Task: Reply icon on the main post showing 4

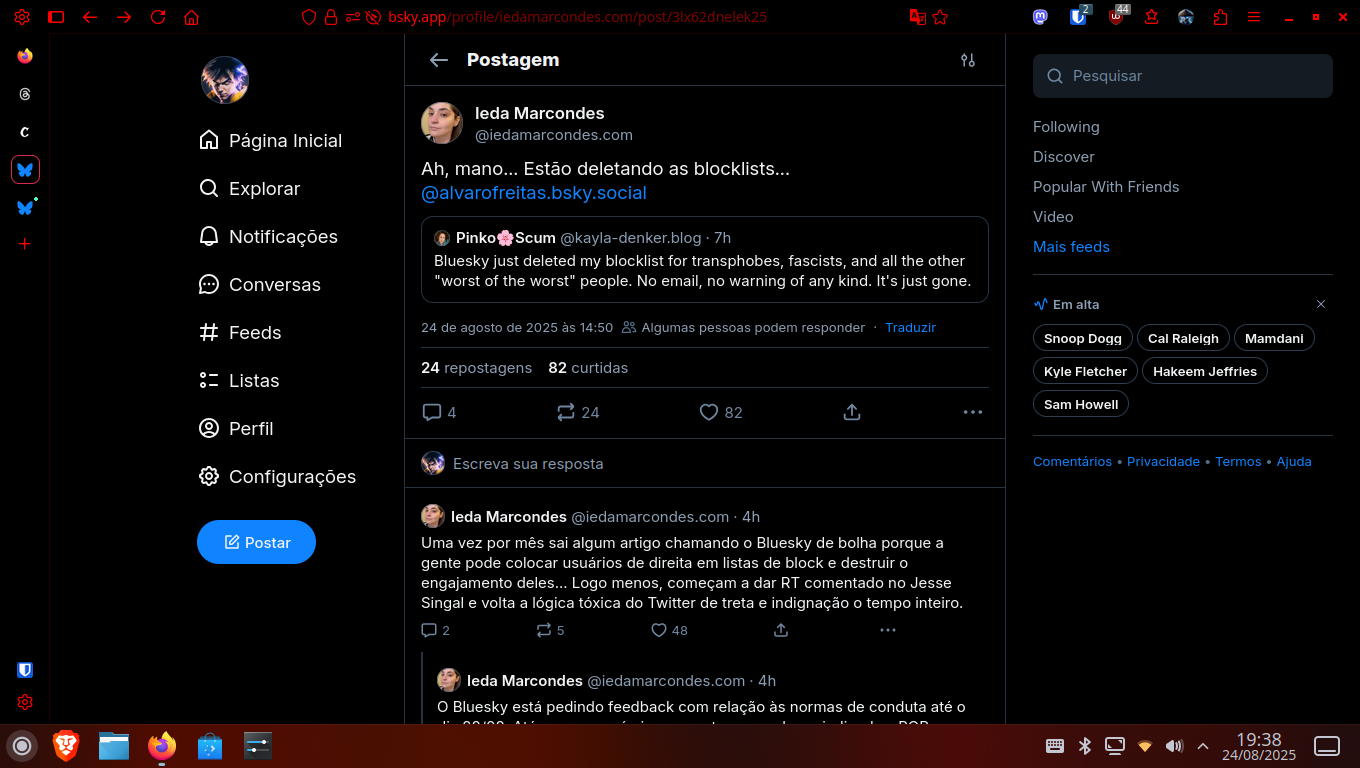Action: 439,412
